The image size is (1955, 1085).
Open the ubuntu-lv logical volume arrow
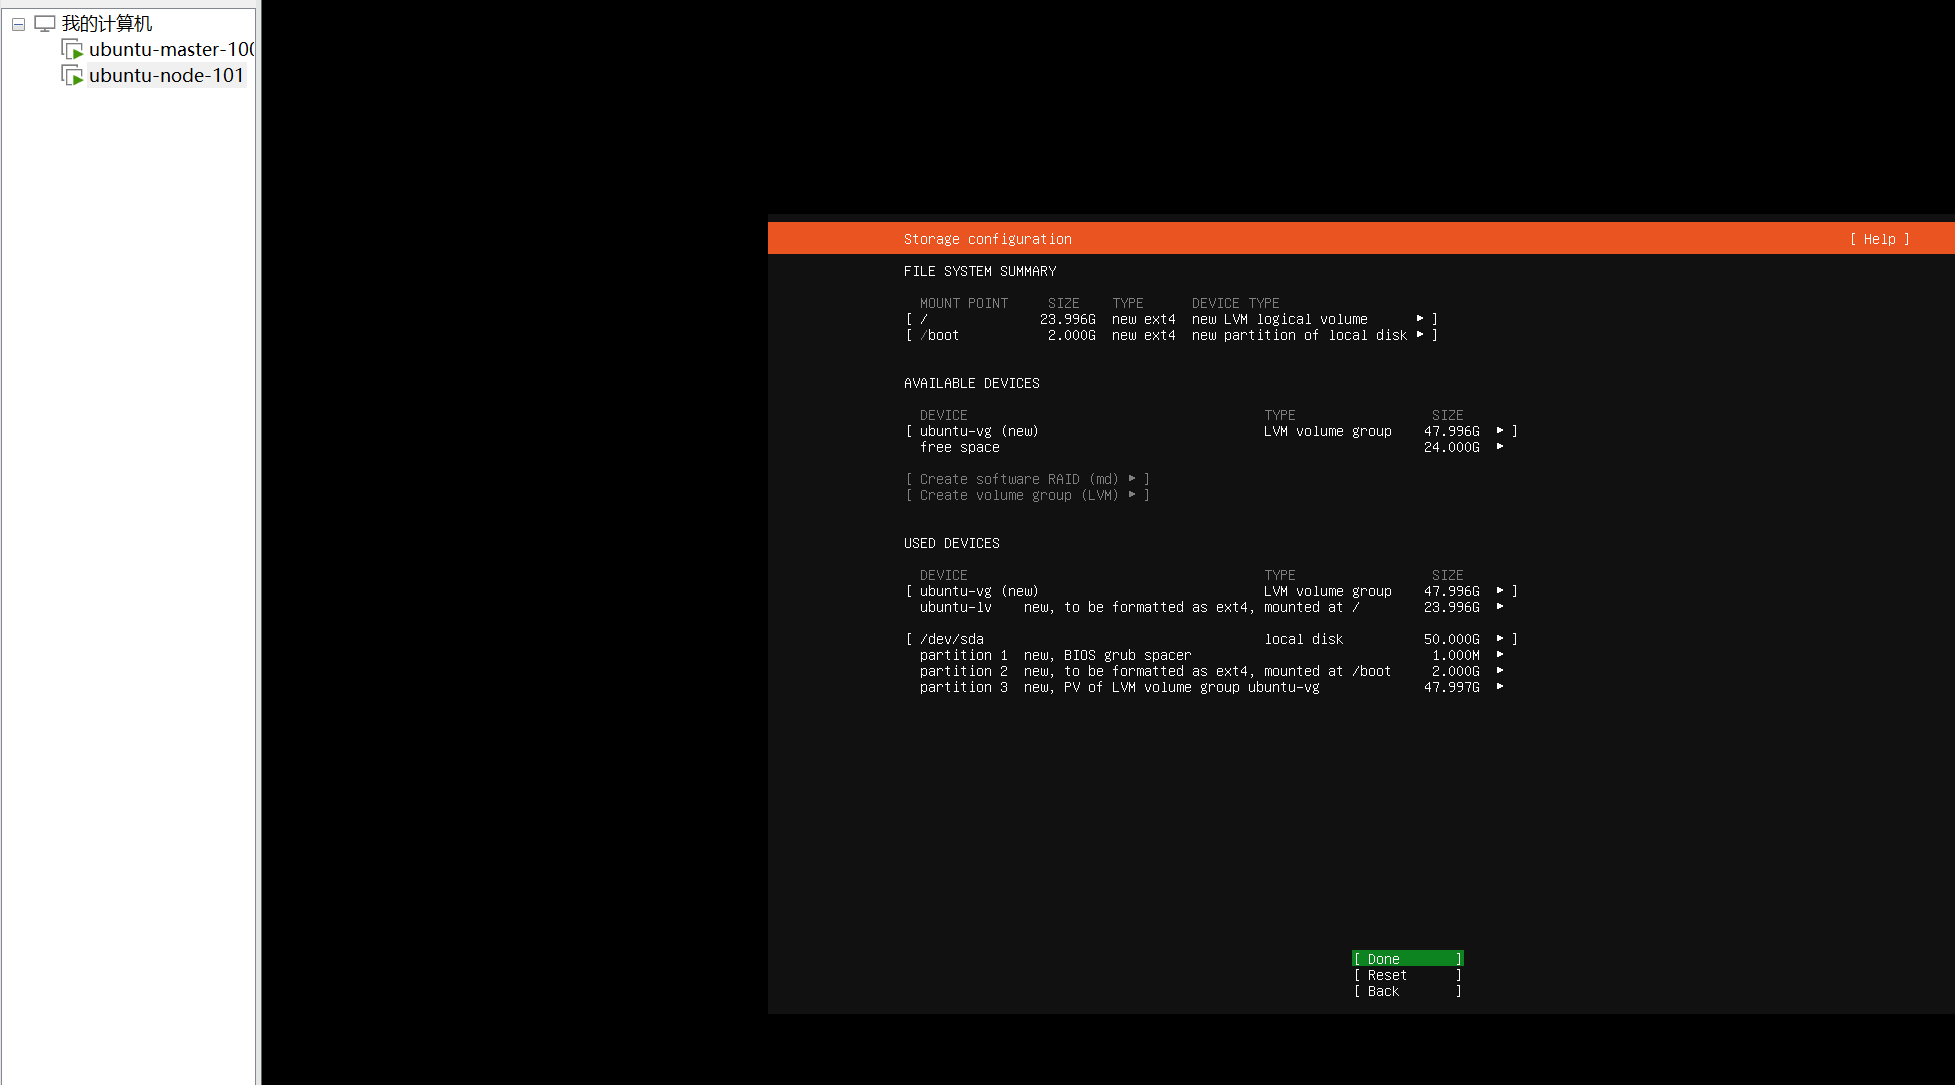[1500, 607]
